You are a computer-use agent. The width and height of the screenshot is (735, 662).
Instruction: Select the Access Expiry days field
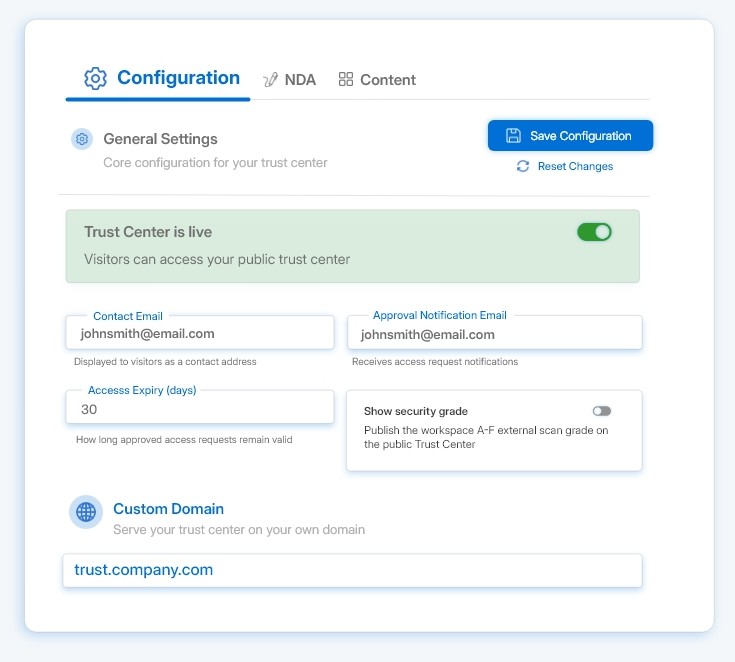click(200, 407)
